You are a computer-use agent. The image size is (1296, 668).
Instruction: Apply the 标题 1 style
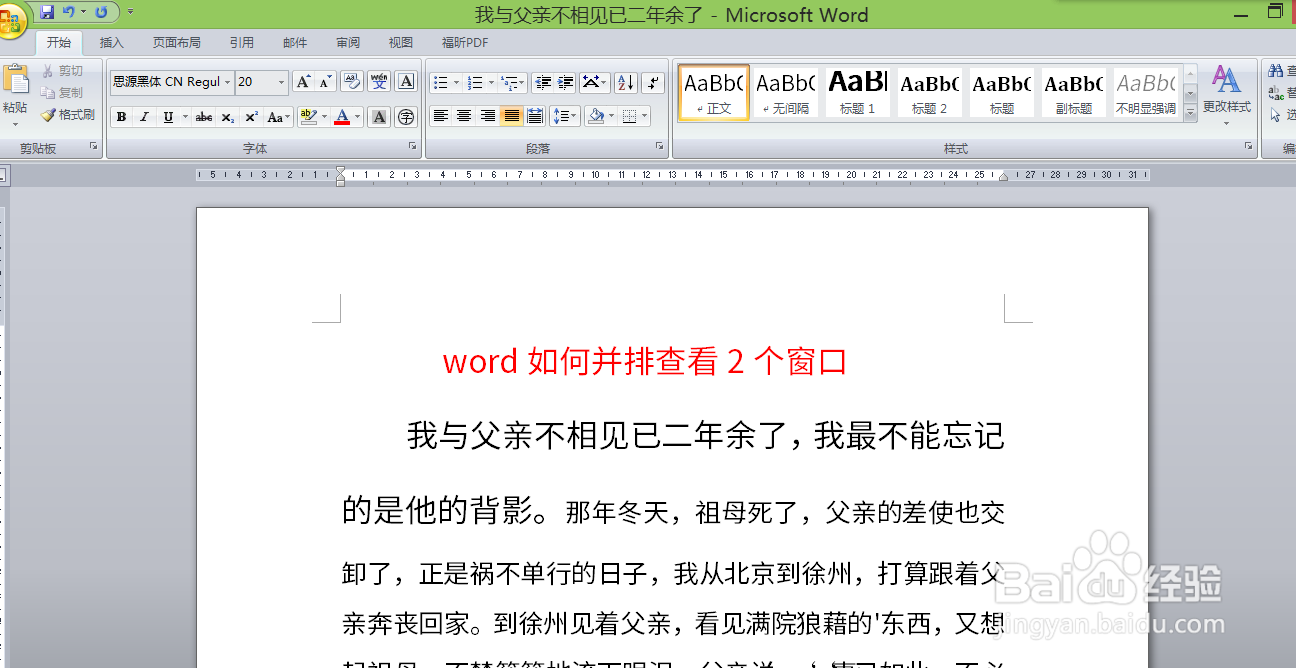pos(858,93)
